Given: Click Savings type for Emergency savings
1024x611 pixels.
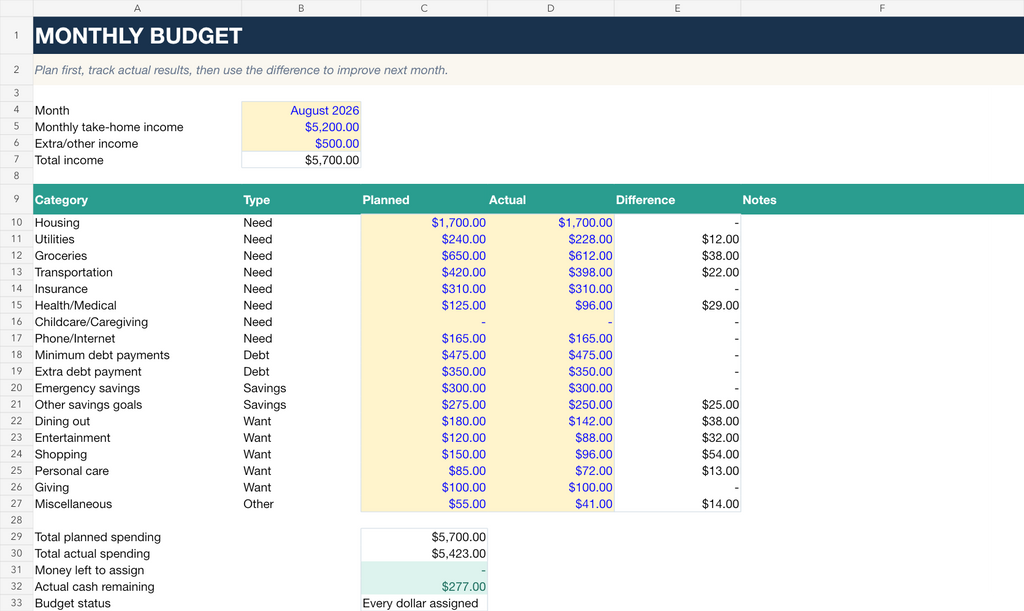Looking at the screenshot, I should click(301, 388).
